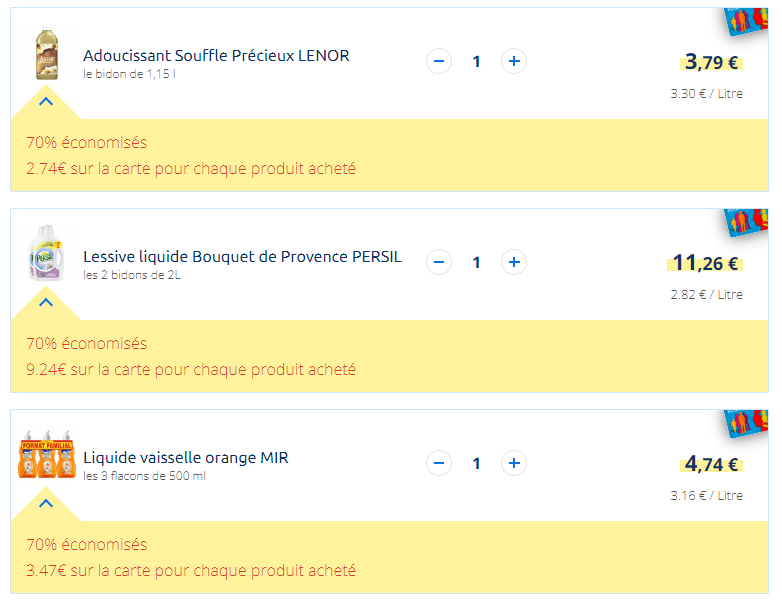This screenshot has height=606, width=782.
Task: Decrease quantity of Liquide vaisselle MIR
Action: click(x=439, y=463)
